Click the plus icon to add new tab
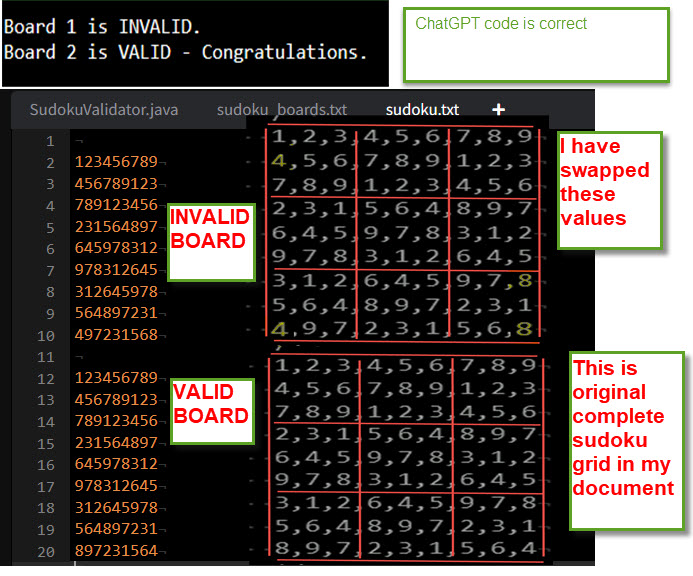Viewport: 693px width, 576px height. pyautogui.click(x=498, y=109)
